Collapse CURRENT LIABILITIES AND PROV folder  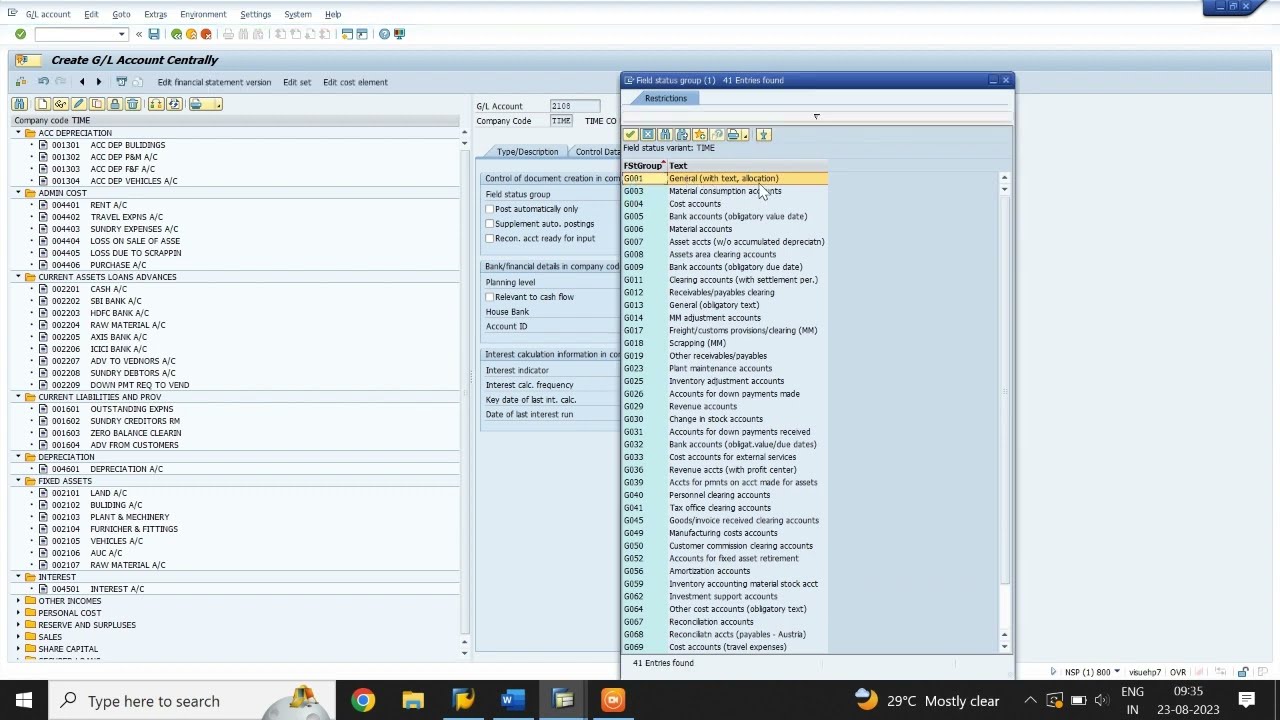pyautogui.click(x=18, y=397)
